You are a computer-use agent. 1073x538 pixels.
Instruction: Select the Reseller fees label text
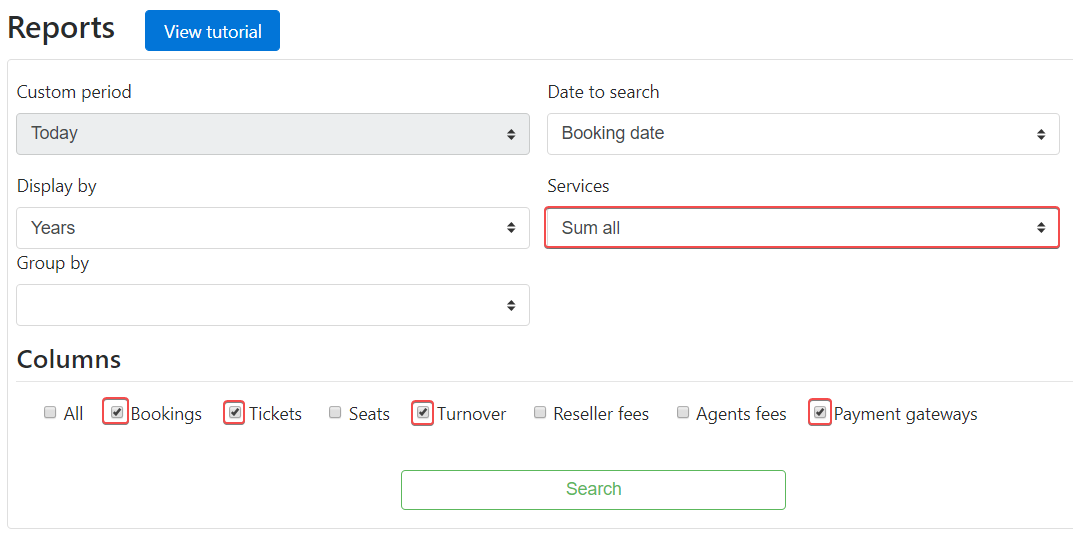(x=601, y=414)
